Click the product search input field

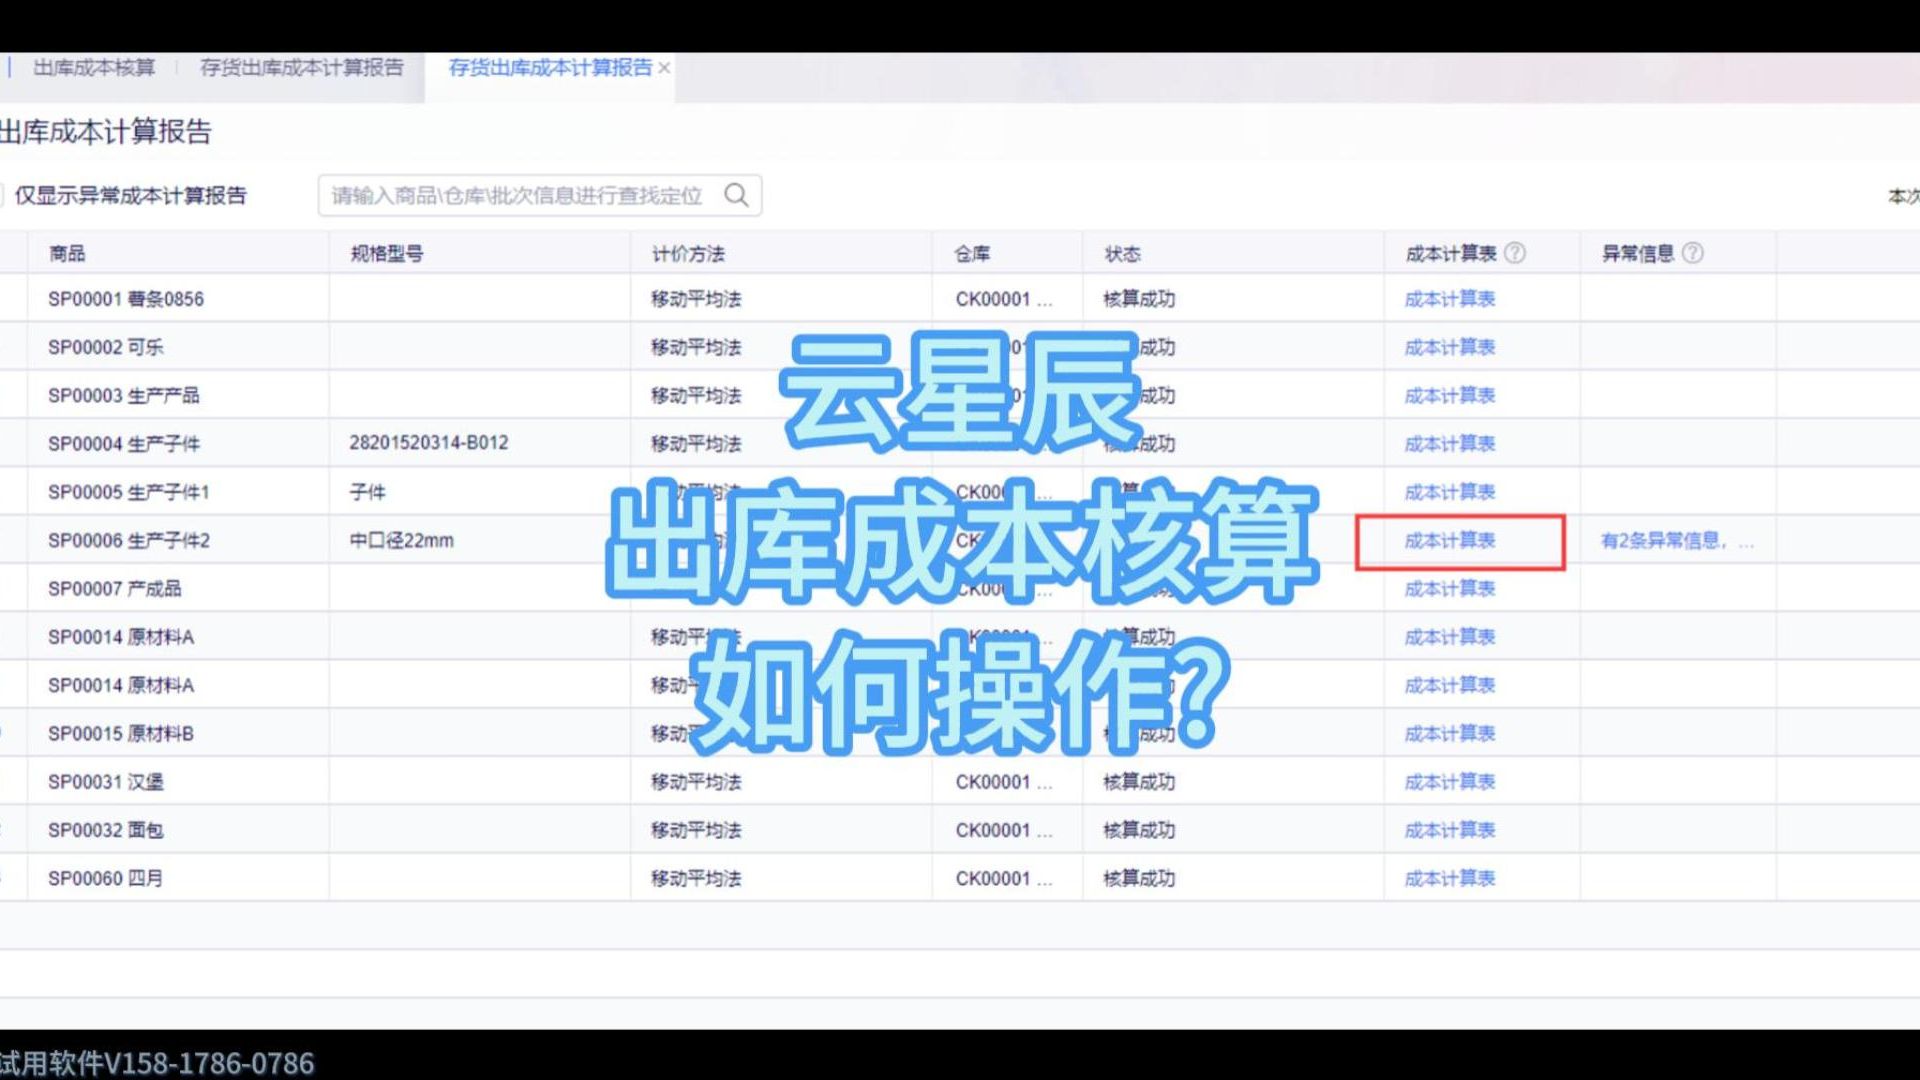(x=516, y=195)
